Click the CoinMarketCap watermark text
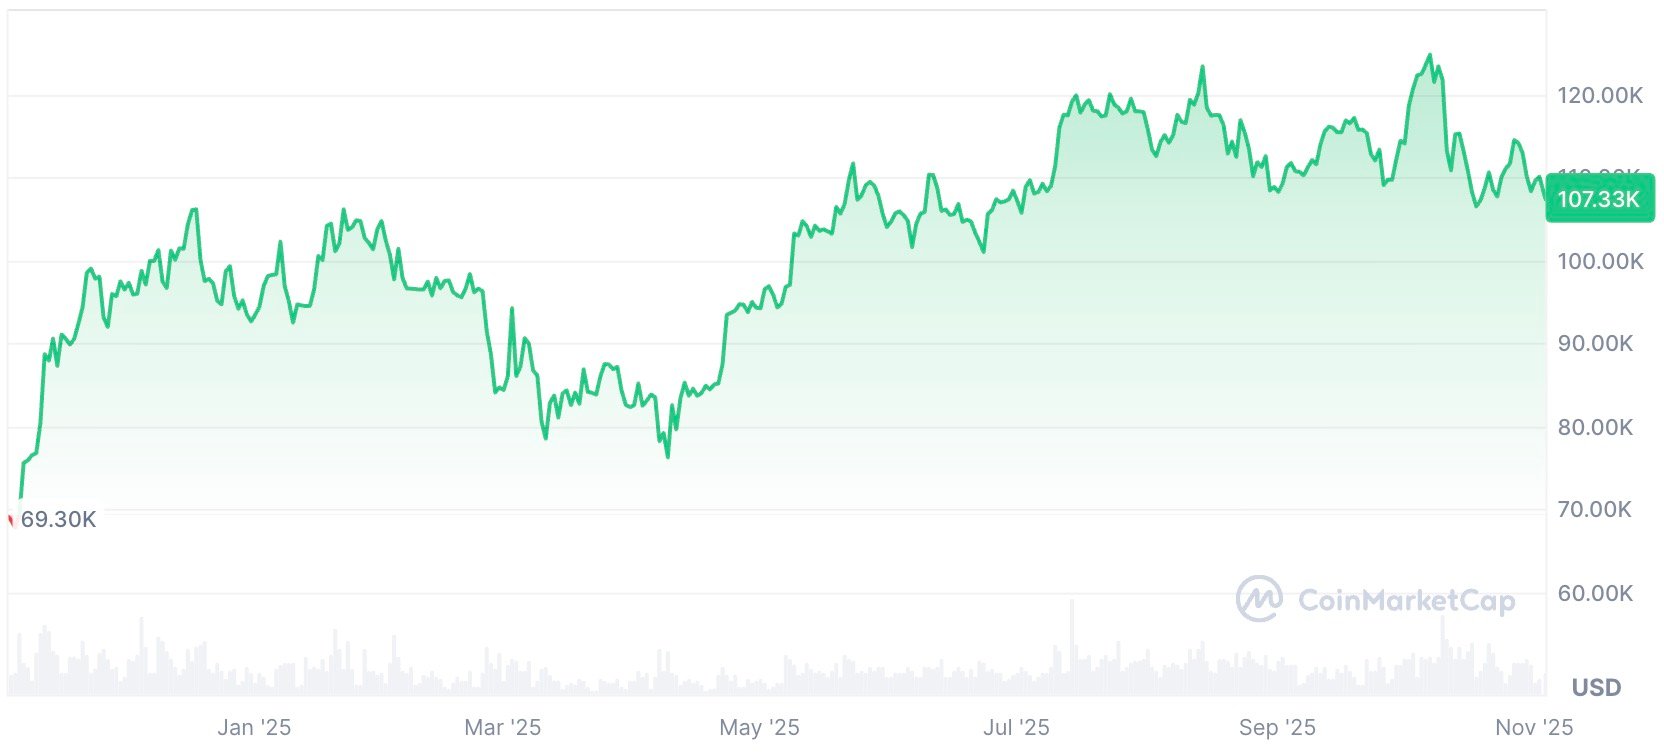 pyautogui.click(x=1406, y=600)
